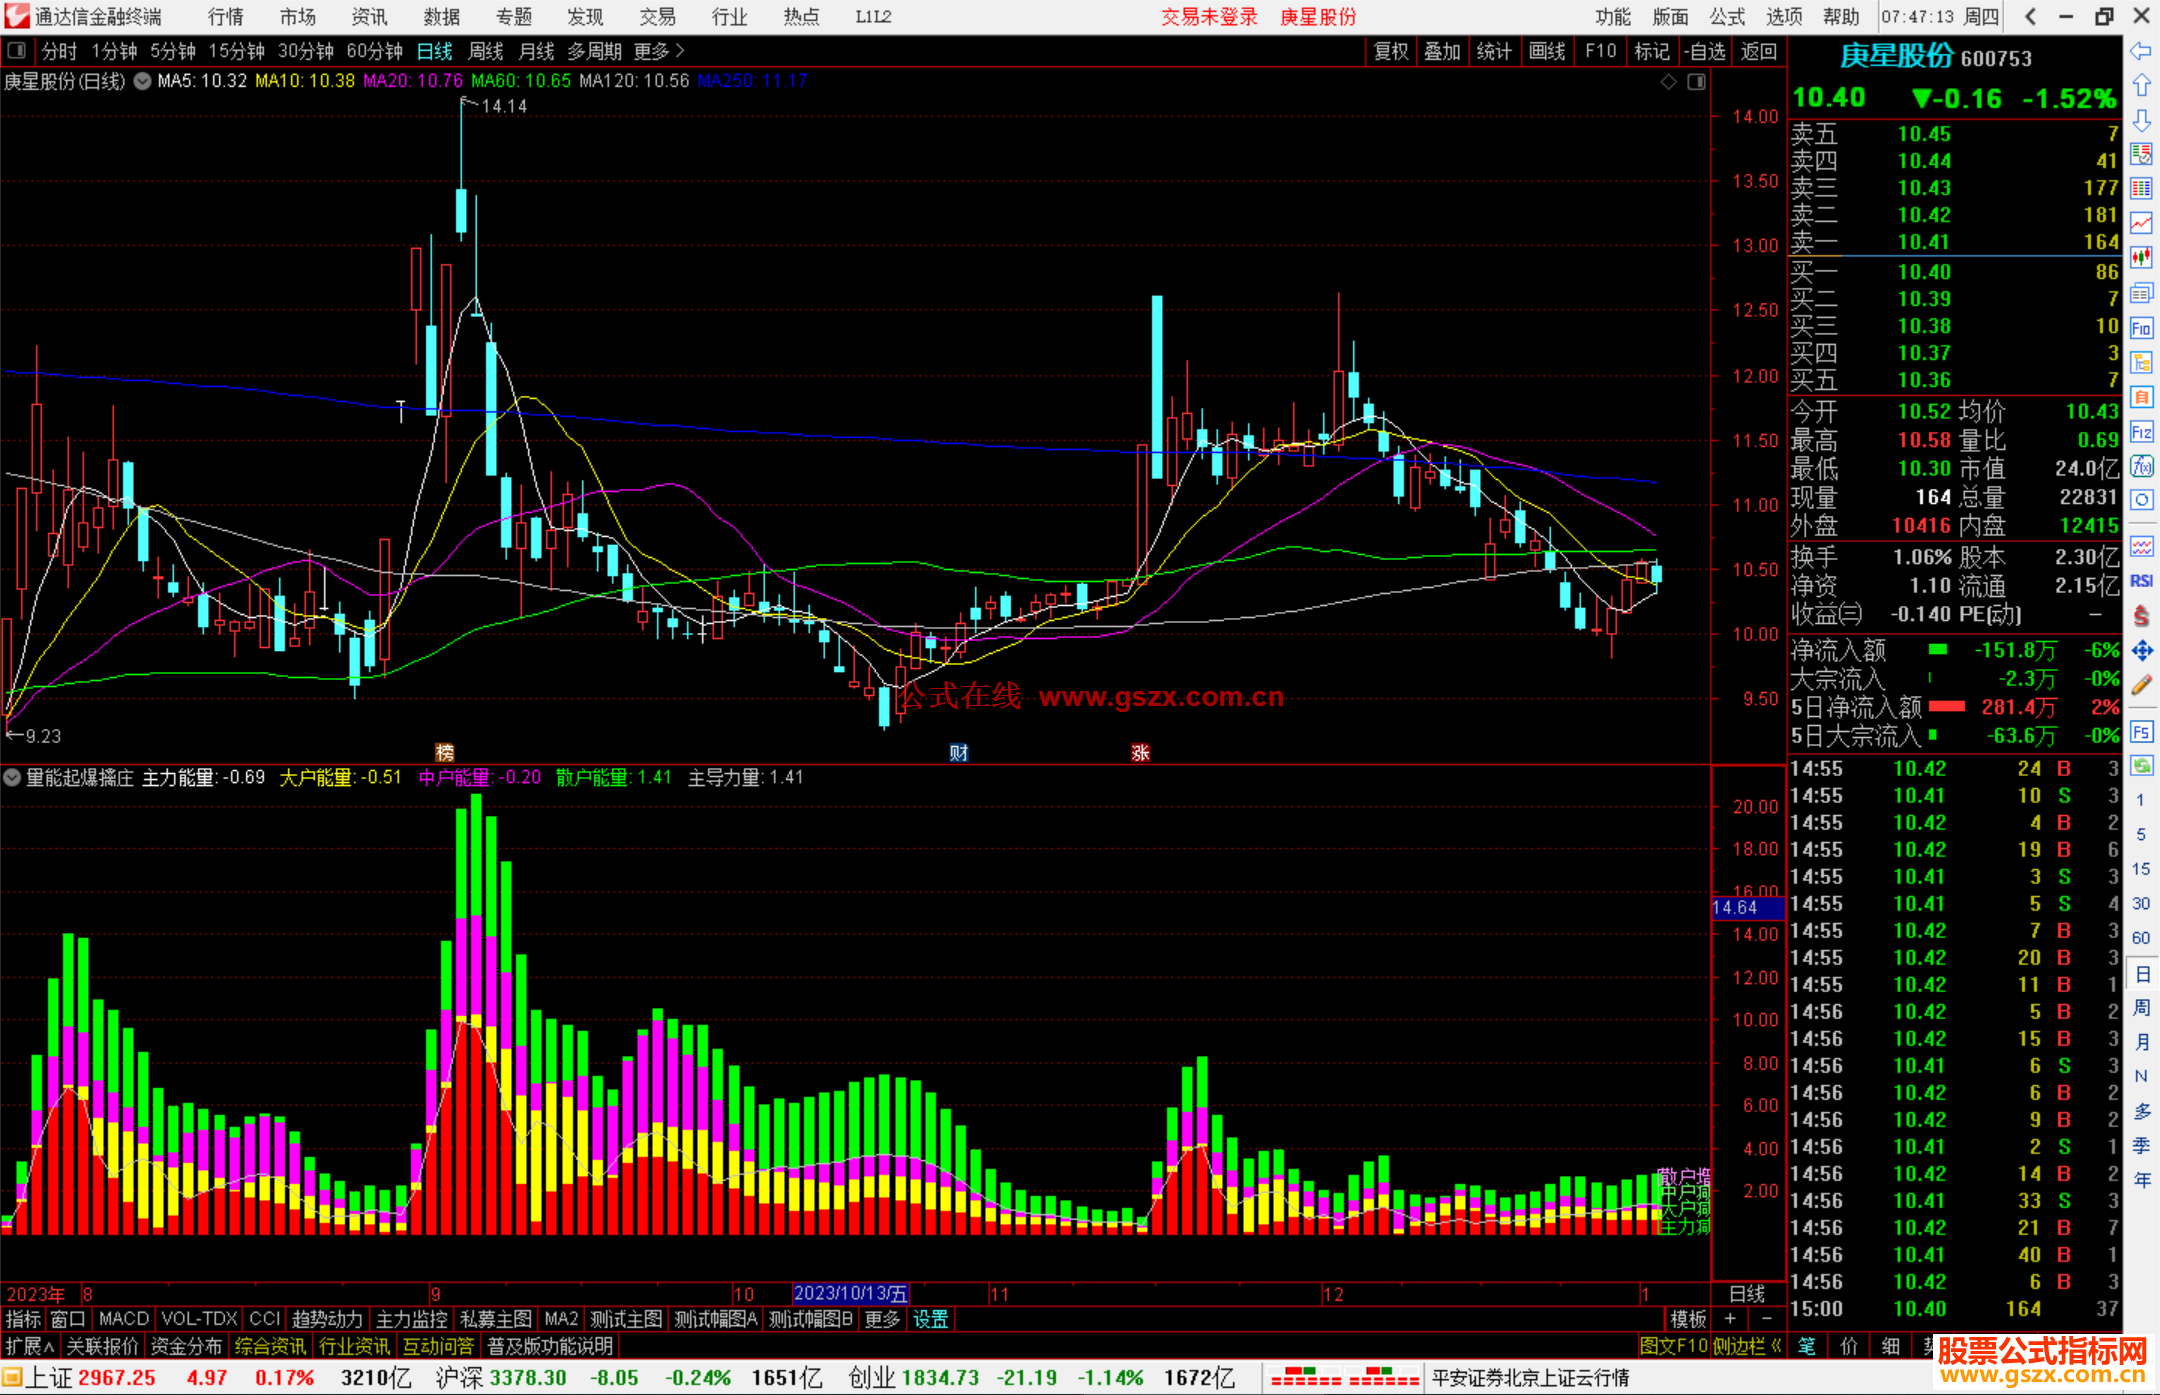
Task: Click the red S-arrow icon in sidebar
Action: coord(2141,616)
